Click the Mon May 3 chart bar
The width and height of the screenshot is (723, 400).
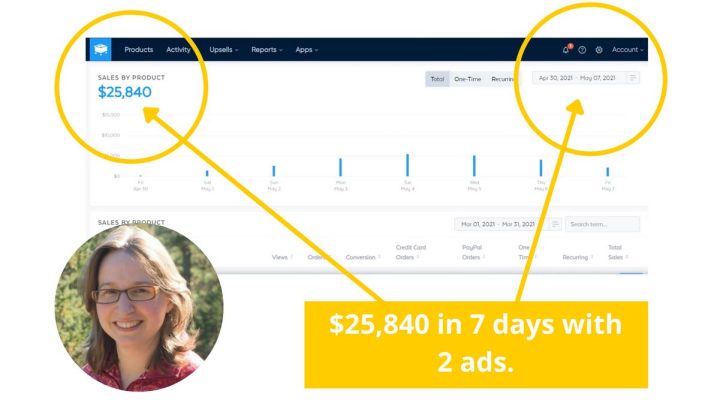(x=340, y=167)
